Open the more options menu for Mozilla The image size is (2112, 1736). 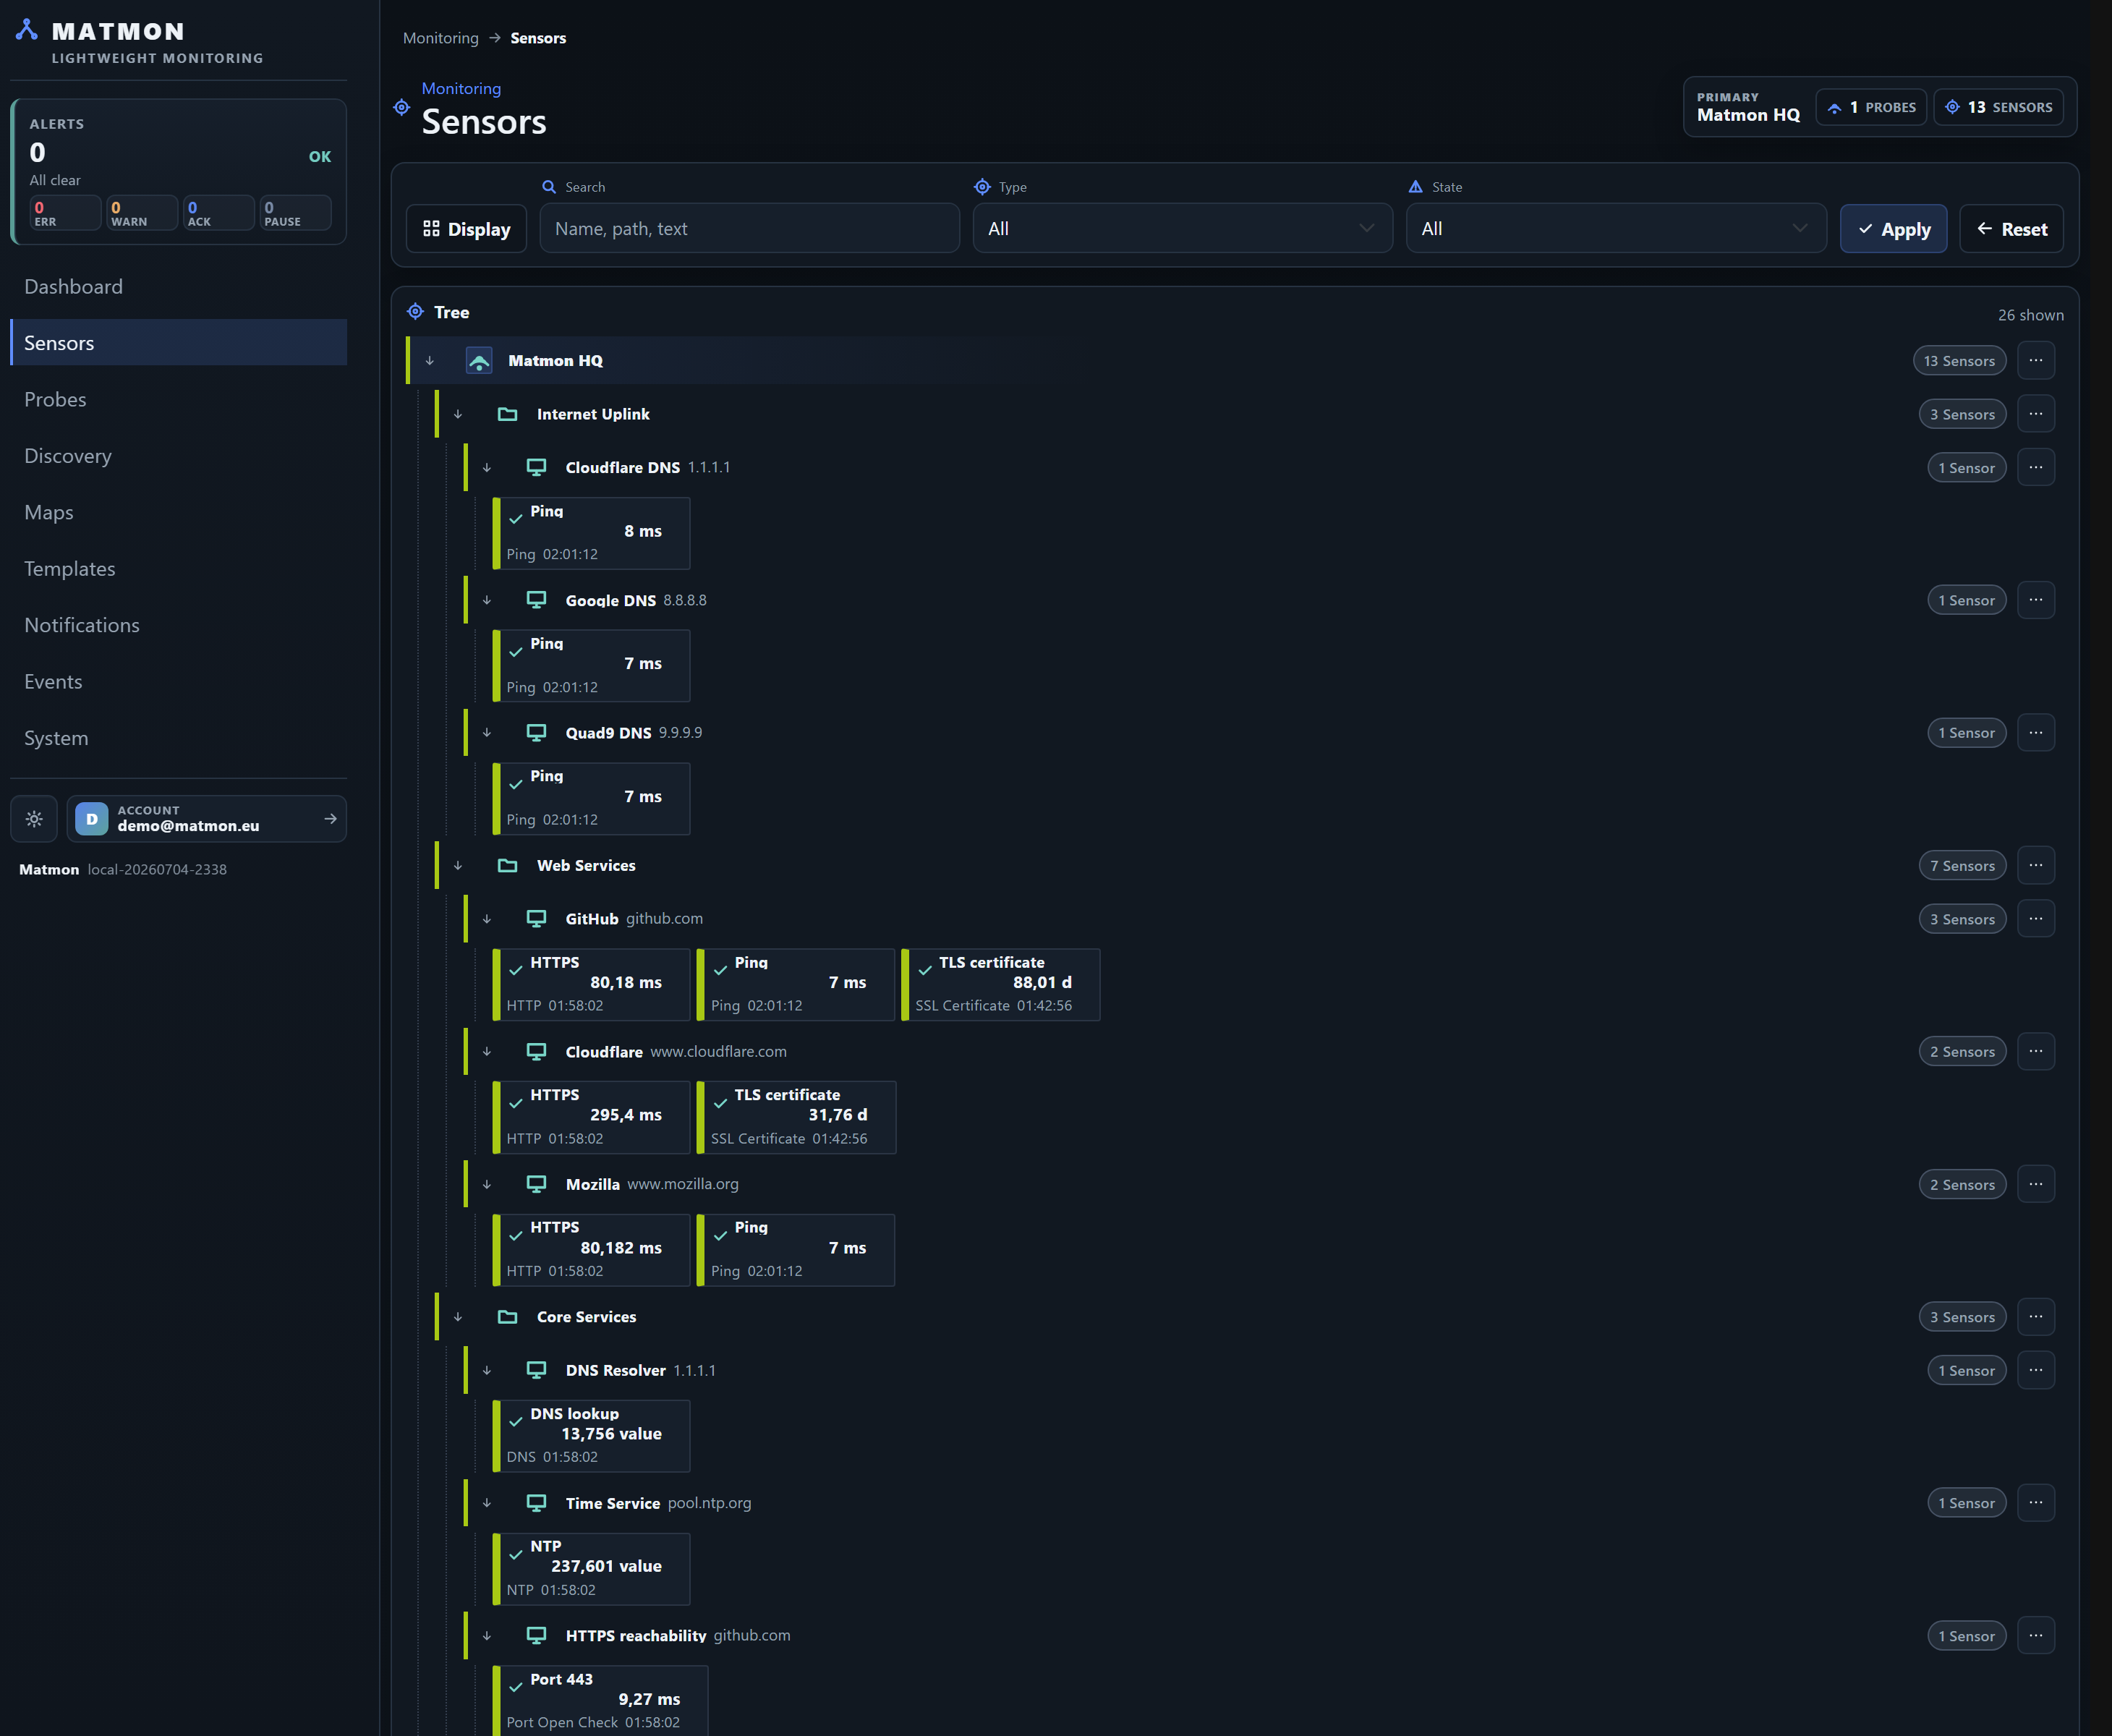pos(2036,1184)
